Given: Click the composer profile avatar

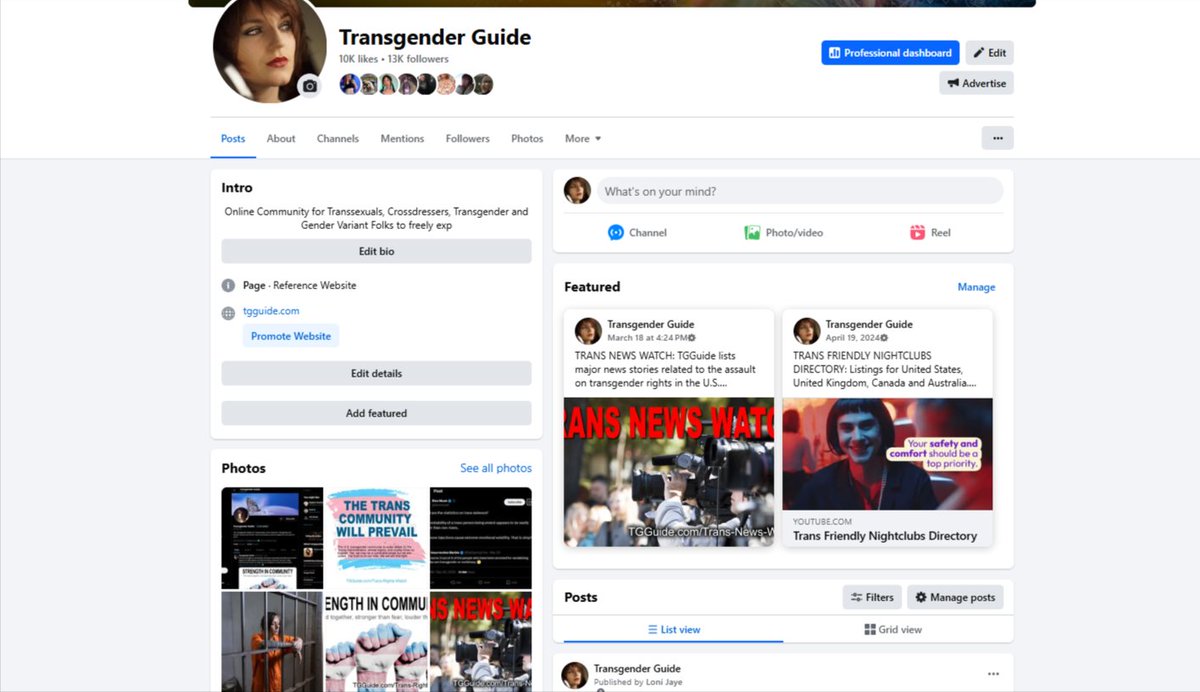Looking at the screenshot, I should coord(577,191).
